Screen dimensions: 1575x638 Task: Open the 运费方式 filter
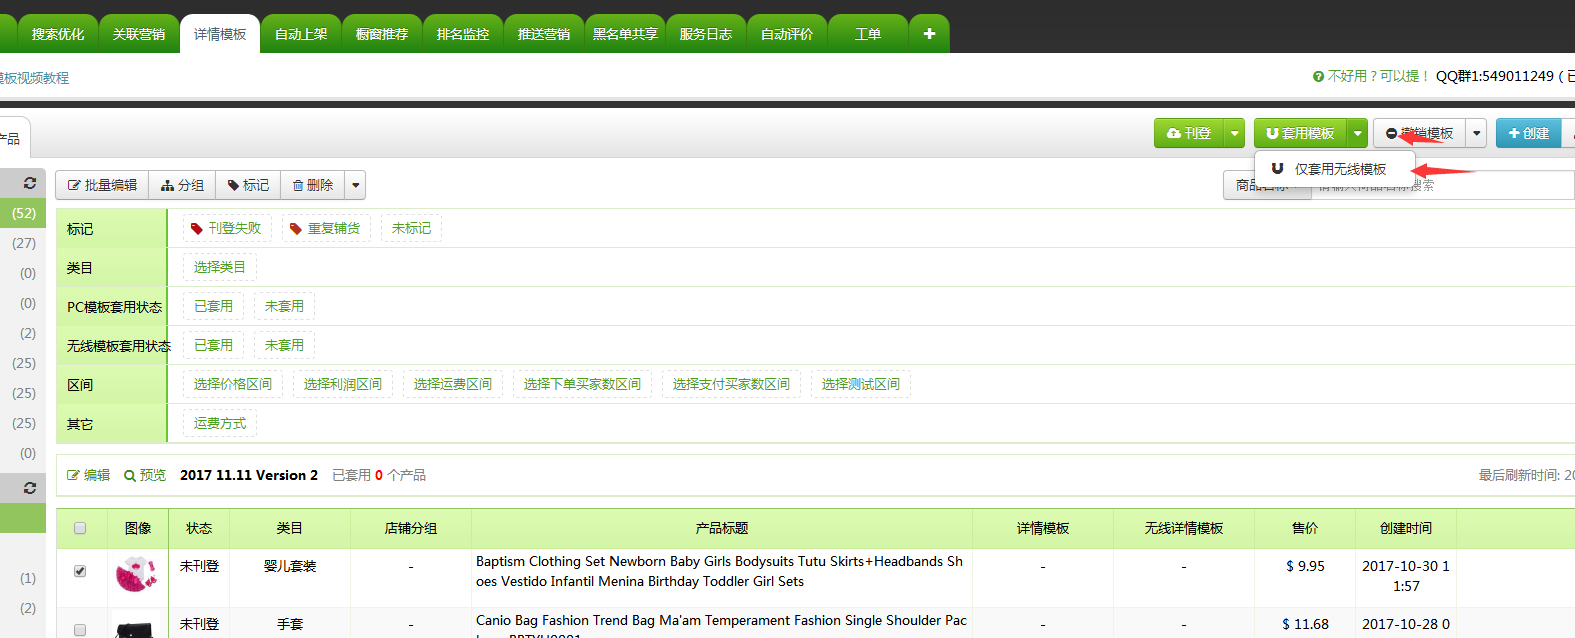(x=220, y=423)
